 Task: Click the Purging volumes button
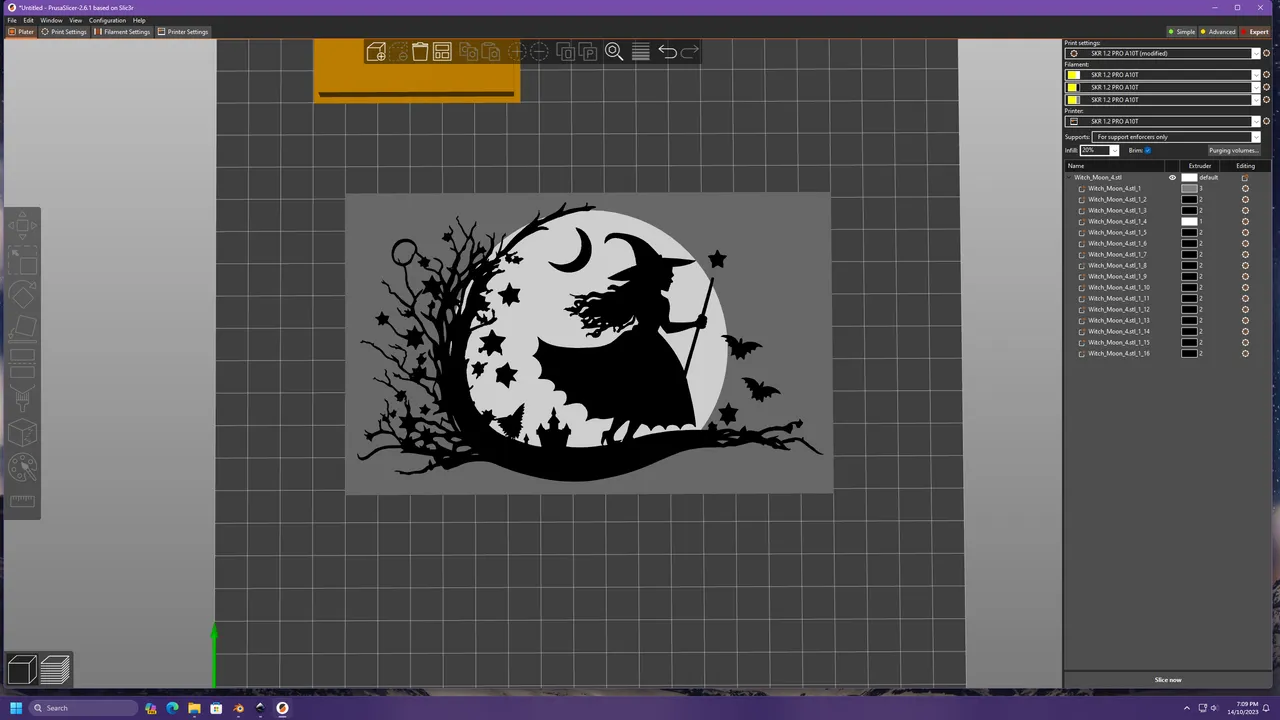[1232, 150]
